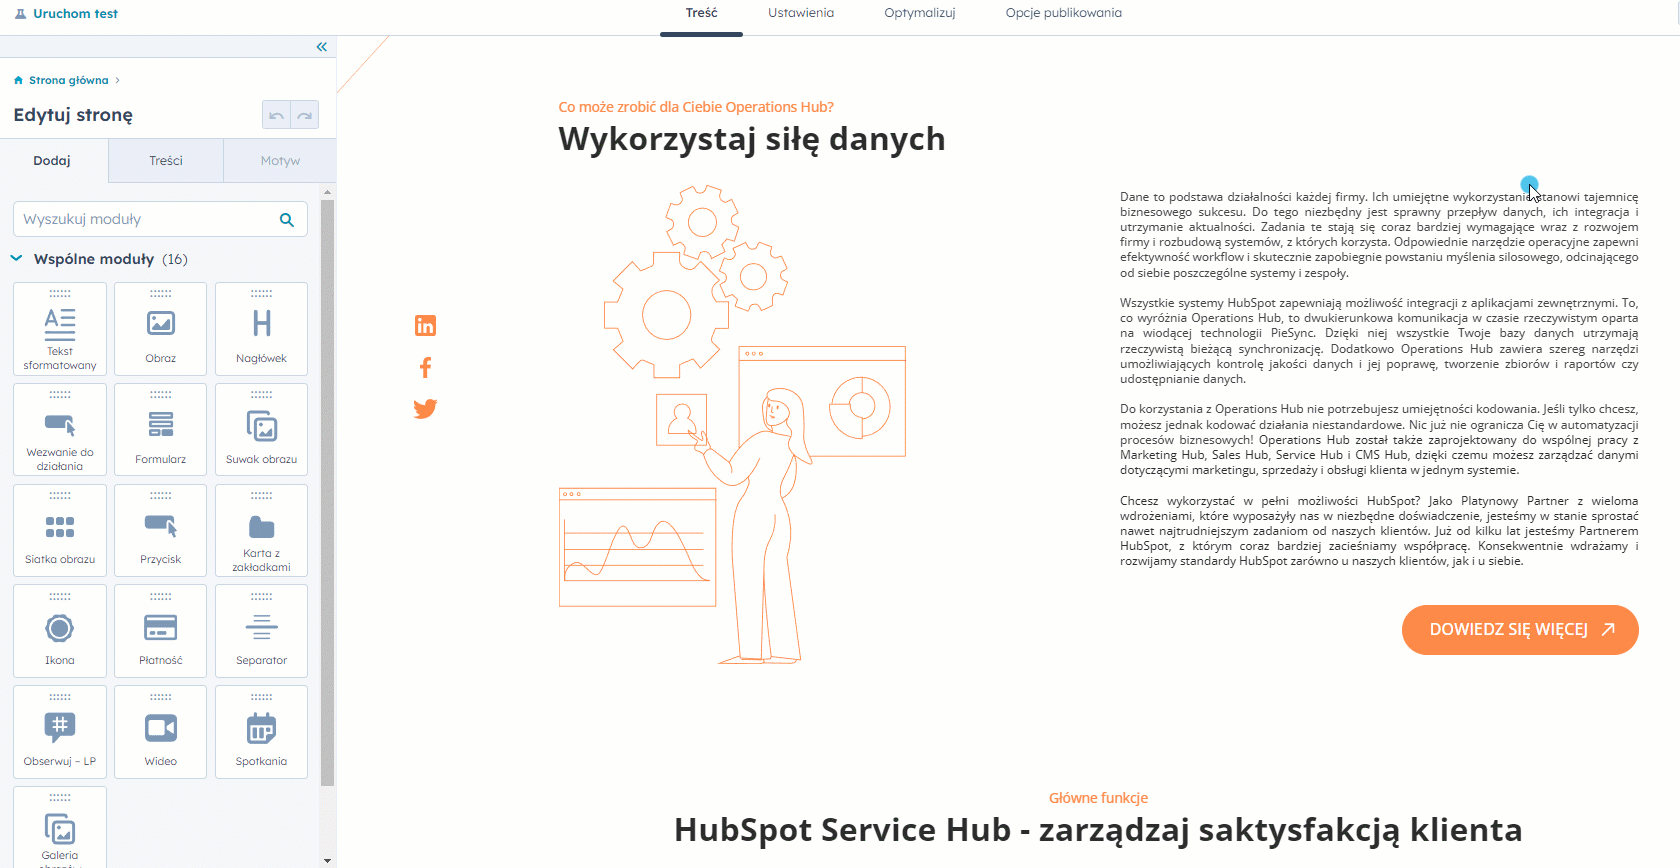Click paragraph starting 'Do korzystania z Operations Hub'
The height and width of the screenshot is (868, 1680).
[1379, 439]
